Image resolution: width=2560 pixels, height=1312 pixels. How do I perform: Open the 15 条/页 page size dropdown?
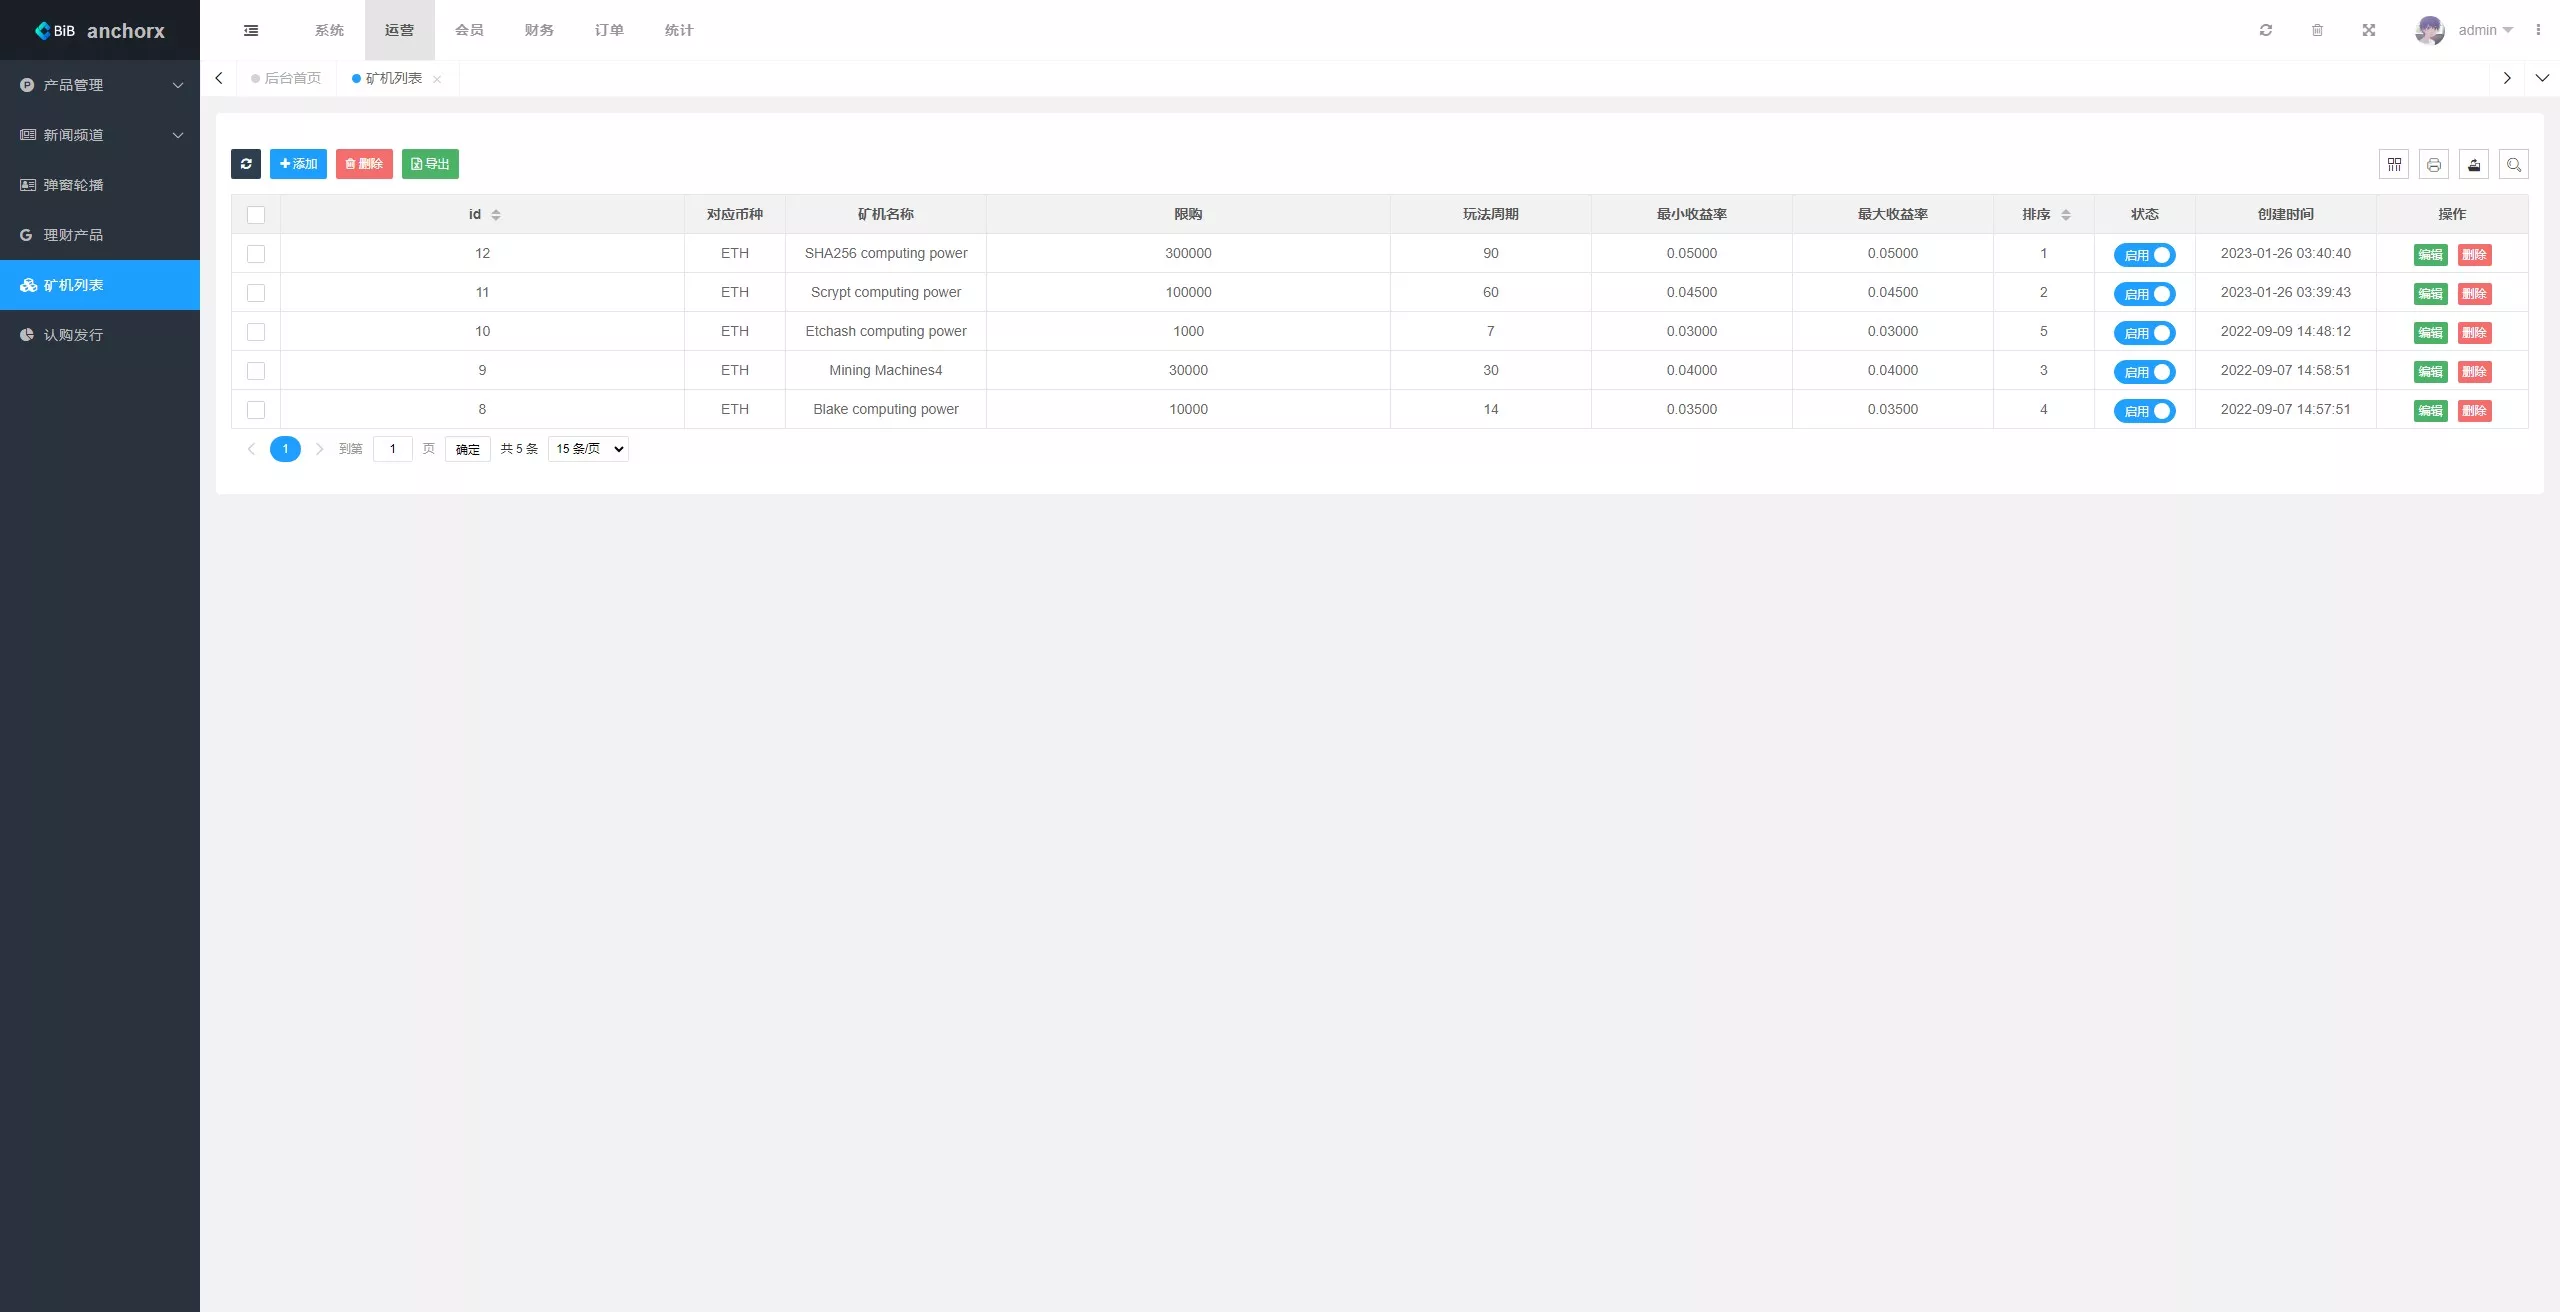click(588, 449)
